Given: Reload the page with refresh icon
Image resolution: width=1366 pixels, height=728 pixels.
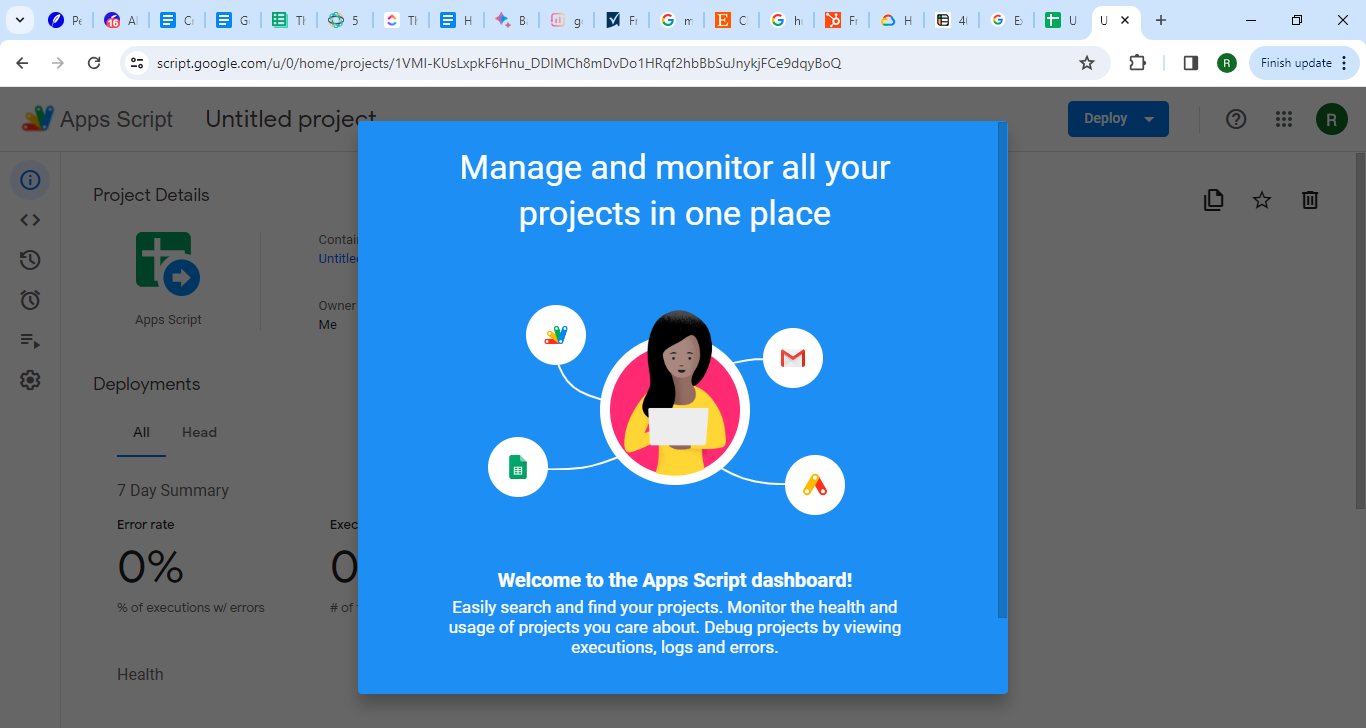Looking at the screenshot, I should (x=94, y=63).
